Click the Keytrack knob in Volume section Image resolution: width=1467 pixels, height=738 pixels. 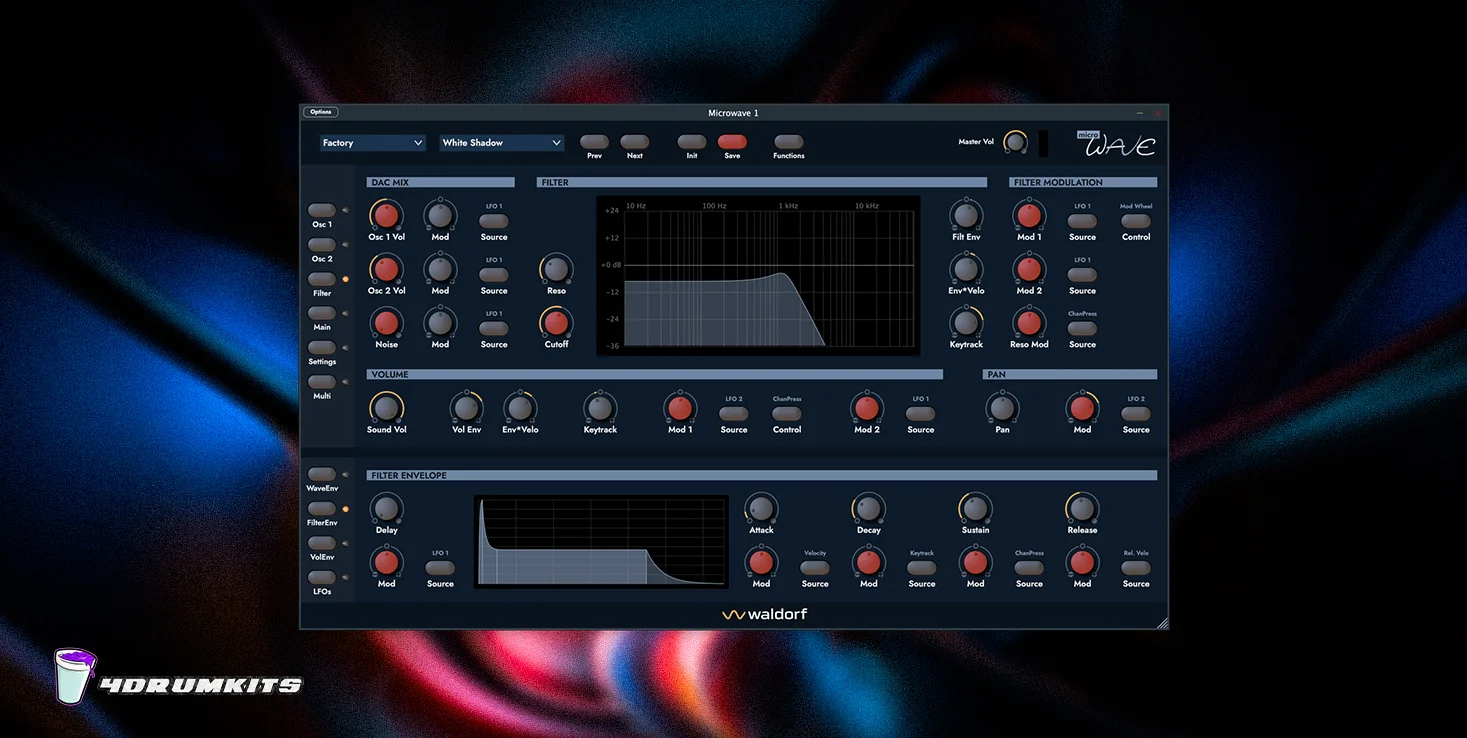600,408
